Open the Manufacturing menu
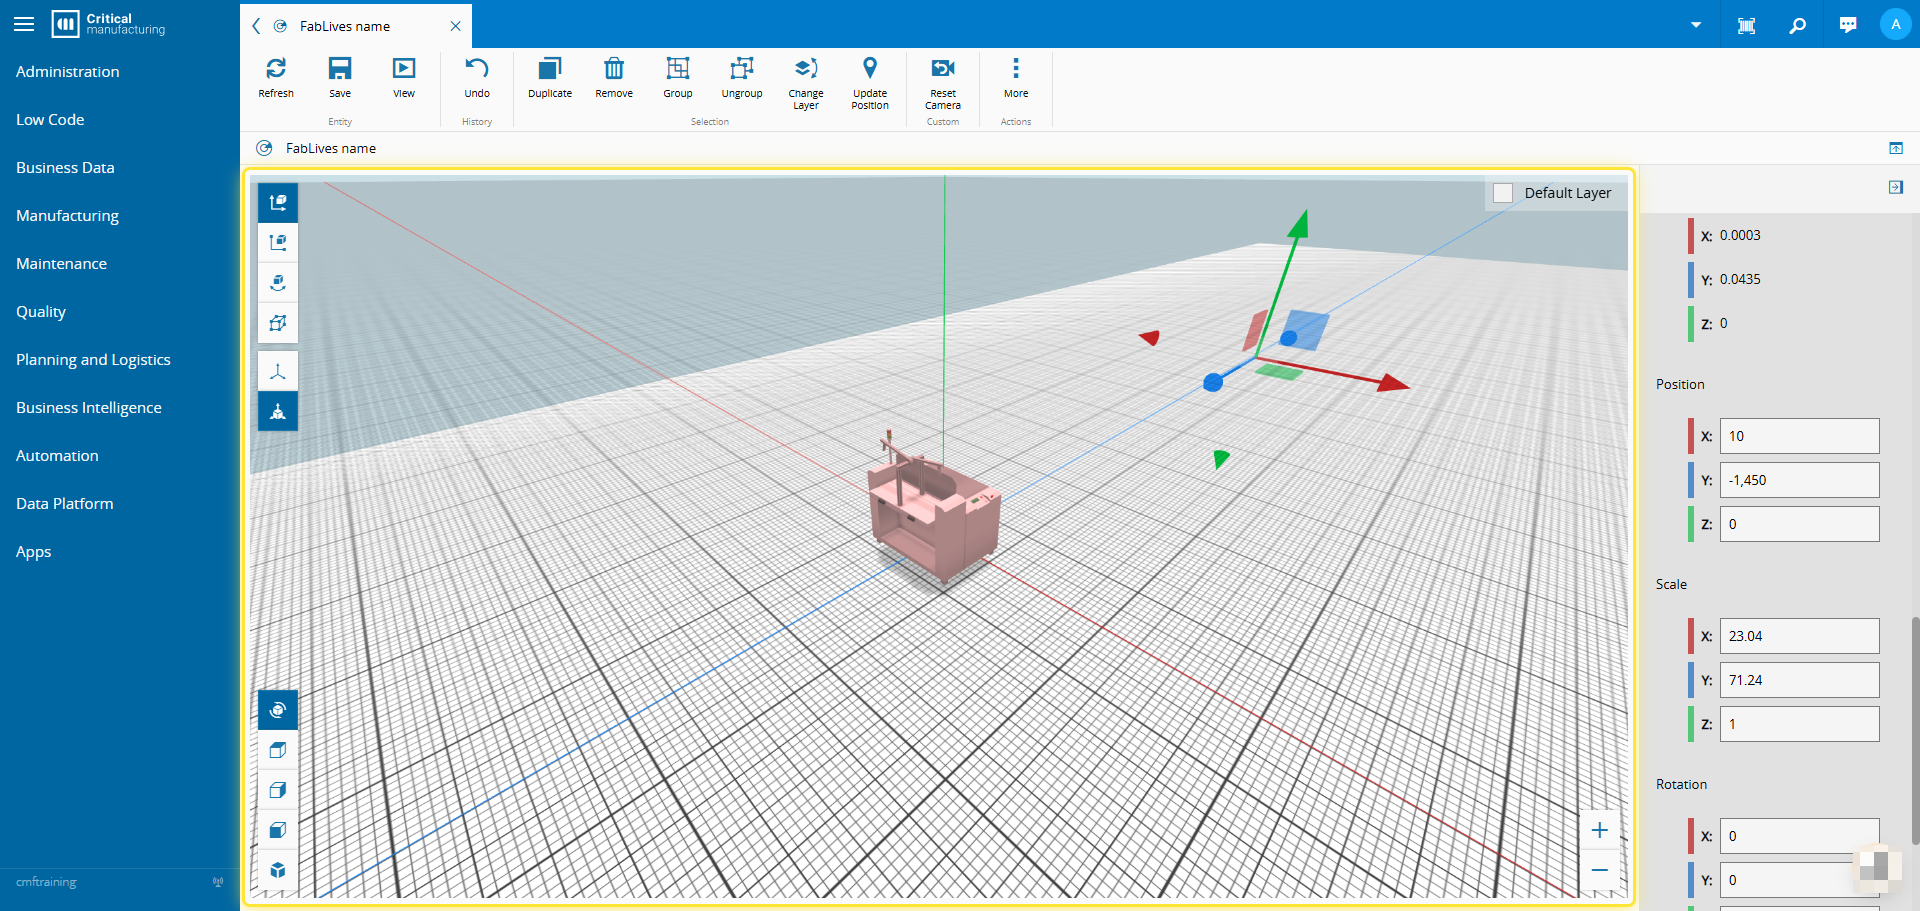 67,216
